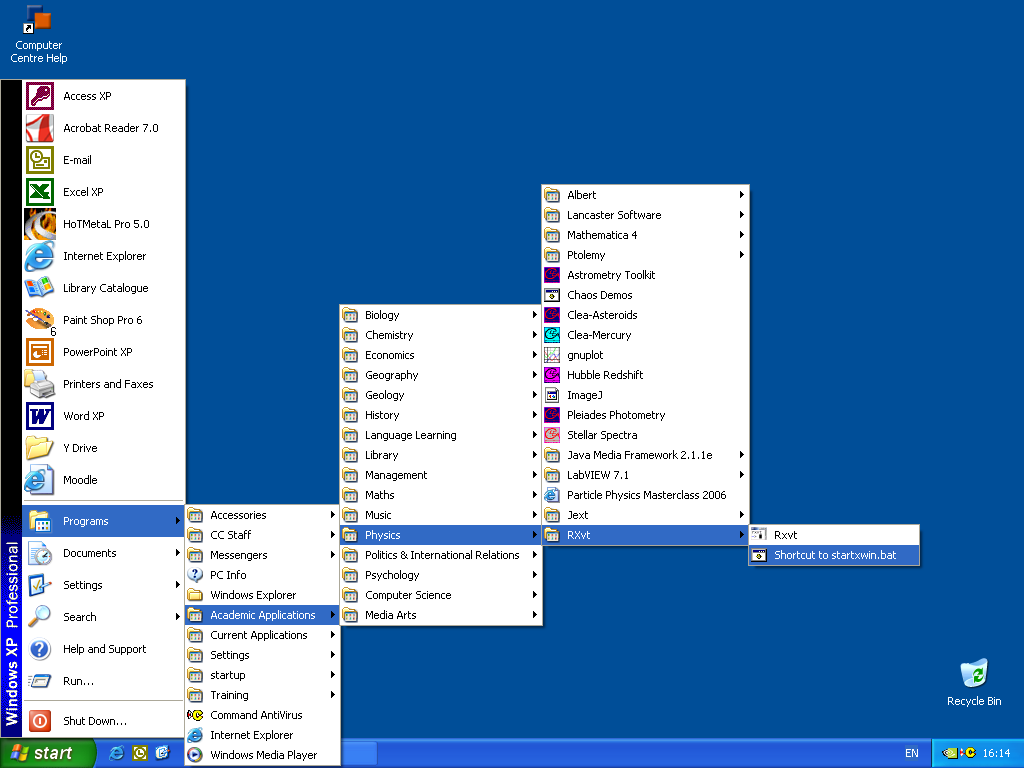1024x768 pixels.
Task: Click the Command AntiVirus icon
Action: 195,715
